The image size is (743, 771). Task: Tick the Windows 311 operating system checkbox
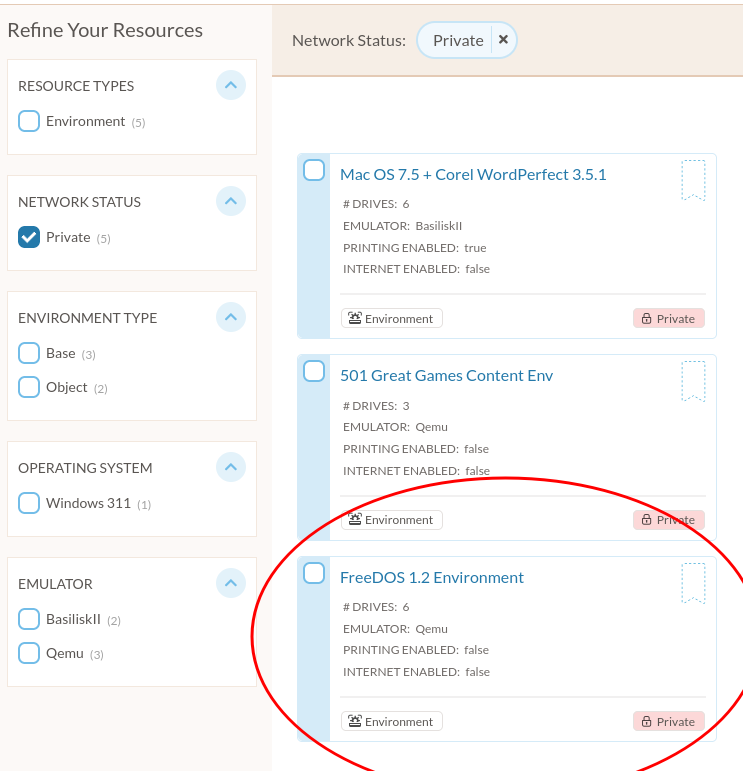(29, 503)
